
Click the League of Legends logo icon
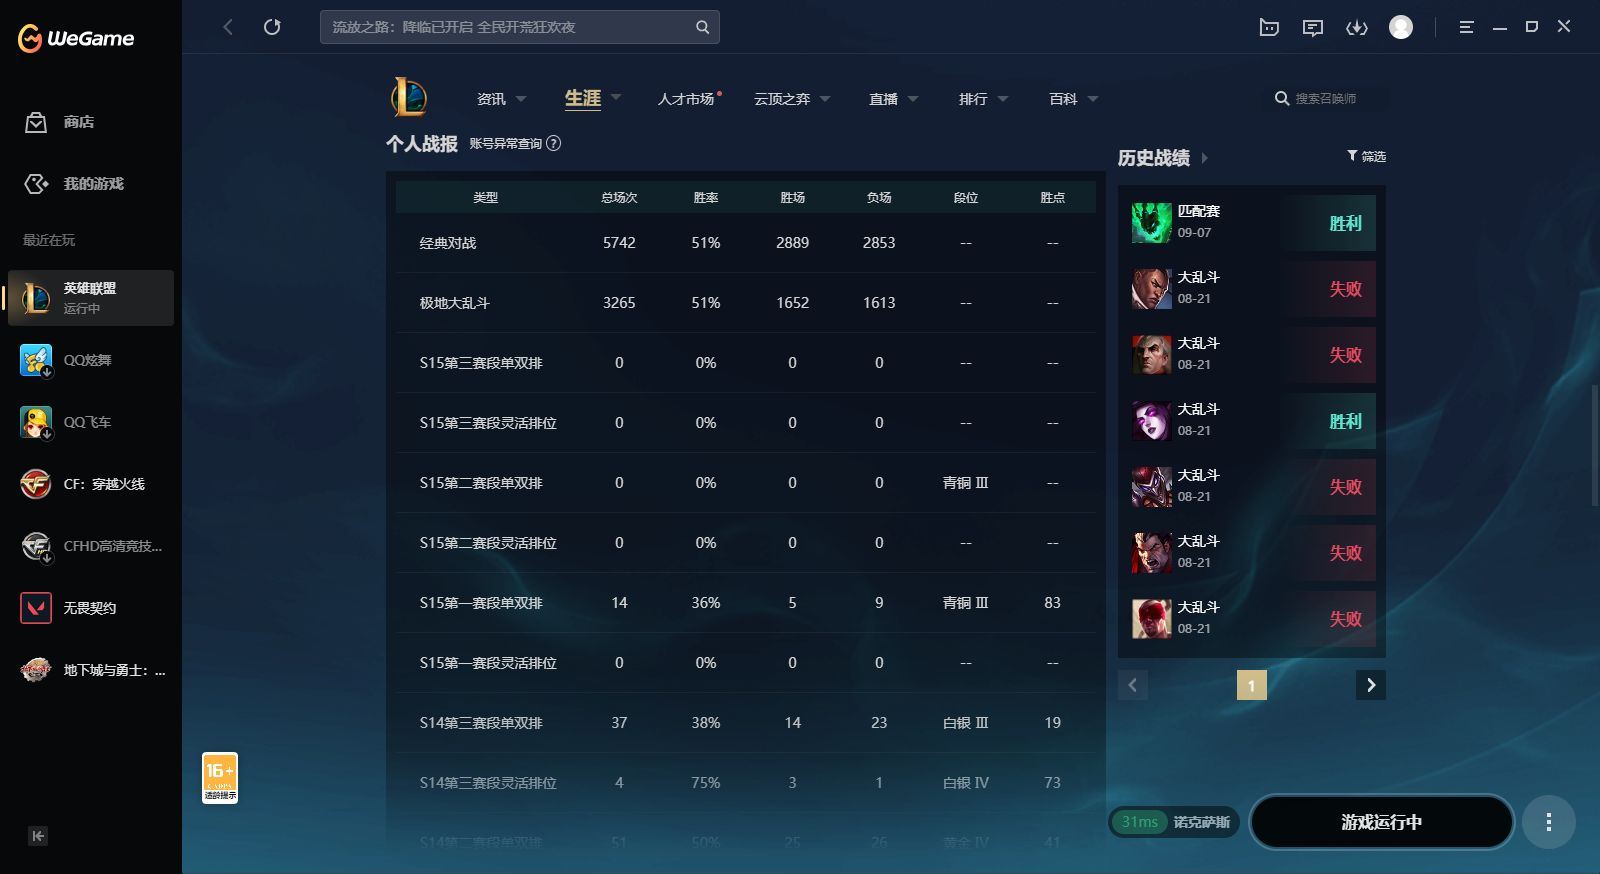point(409,98)
